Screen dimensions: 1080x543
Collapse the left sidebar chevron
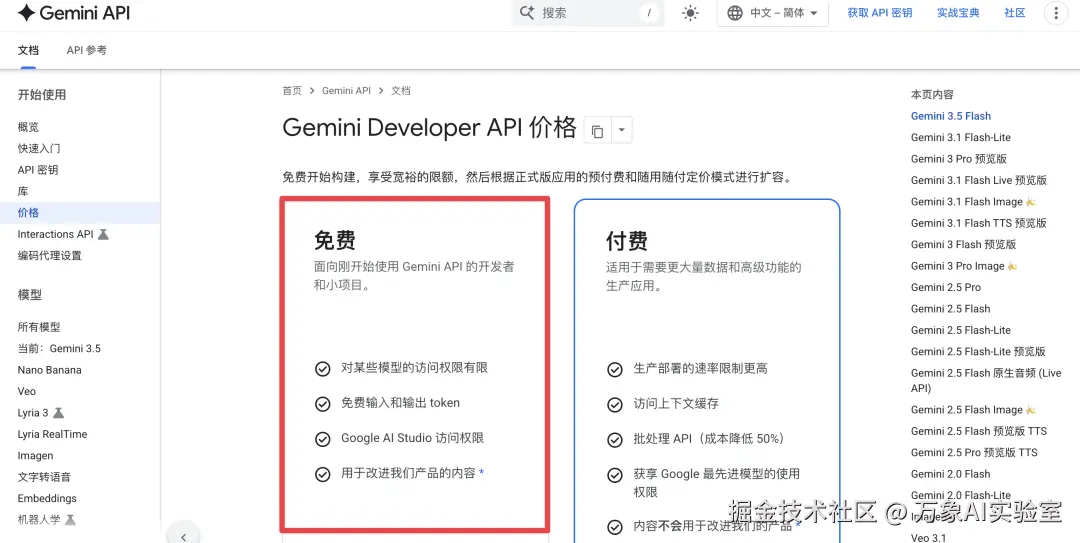[183, 537]
